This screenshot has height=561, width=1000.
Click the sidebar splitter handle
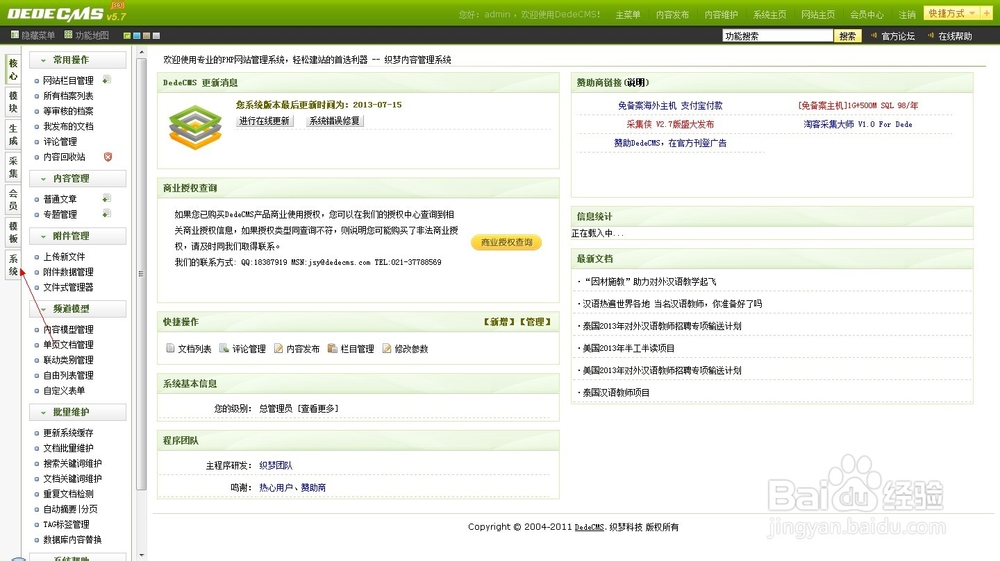[140, 273]
